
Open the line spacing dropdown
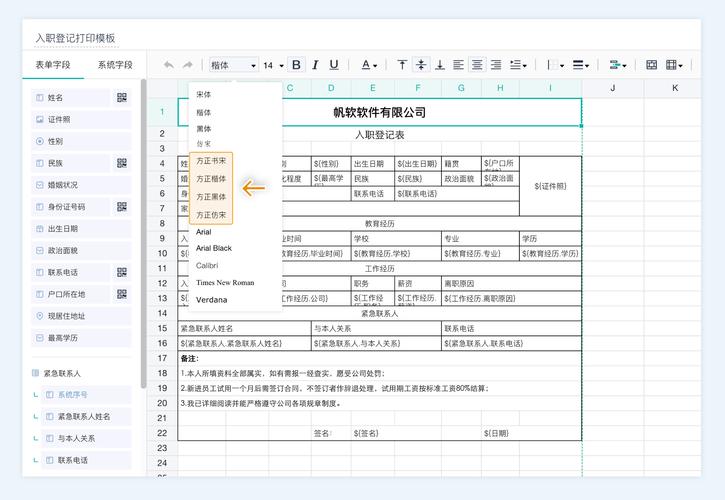518,65
